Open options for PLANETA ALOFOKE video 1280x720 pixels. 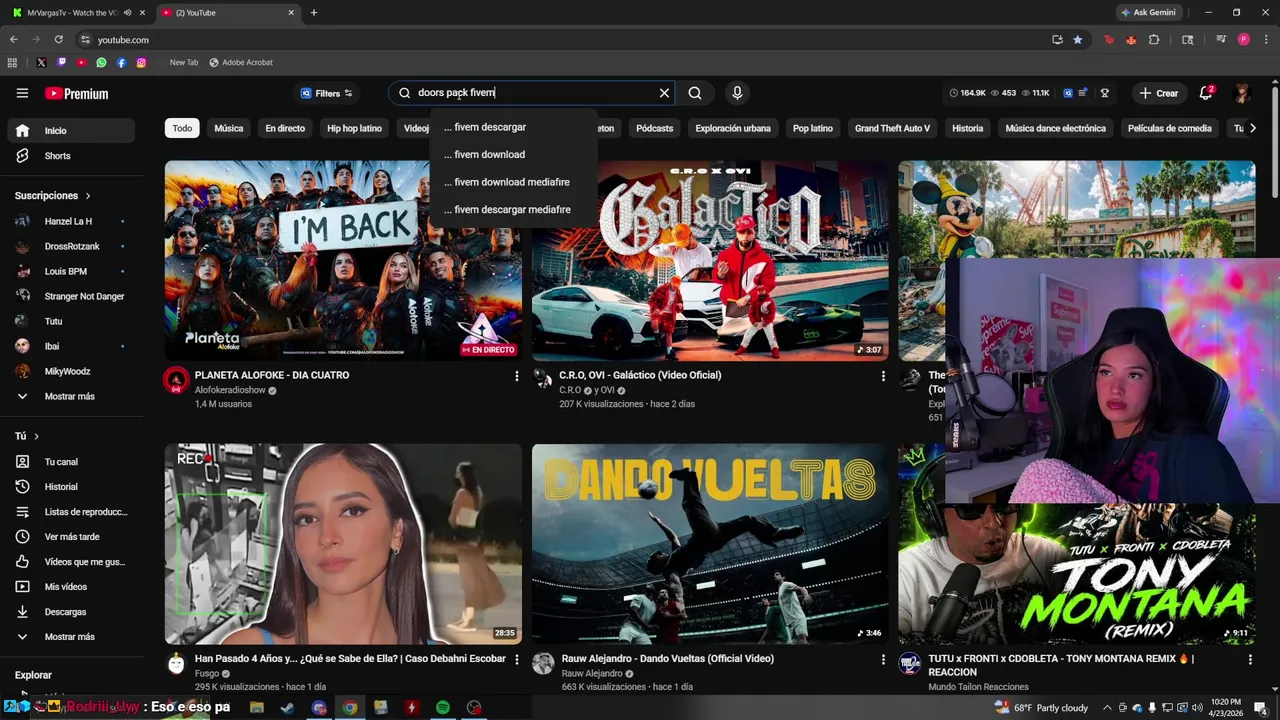tap(516, 376)
